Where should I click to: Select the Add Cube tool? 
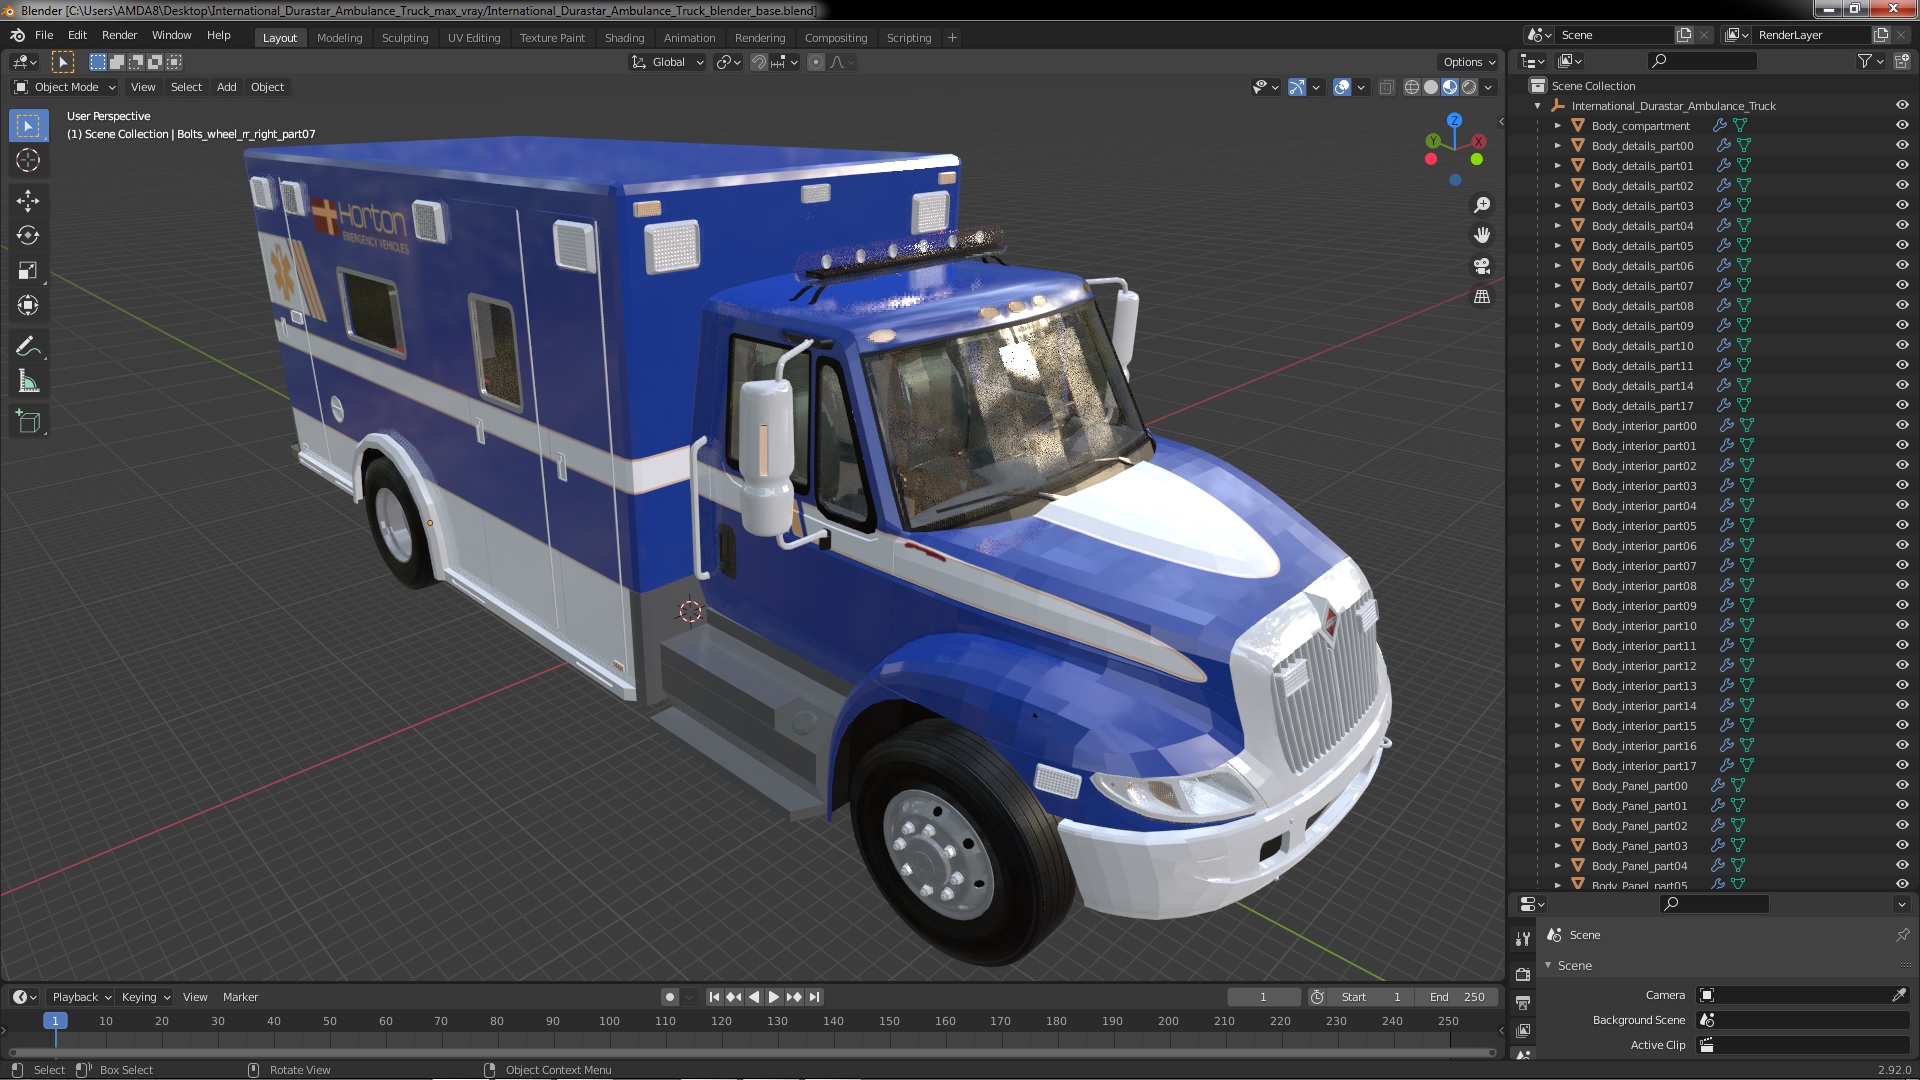28,422
